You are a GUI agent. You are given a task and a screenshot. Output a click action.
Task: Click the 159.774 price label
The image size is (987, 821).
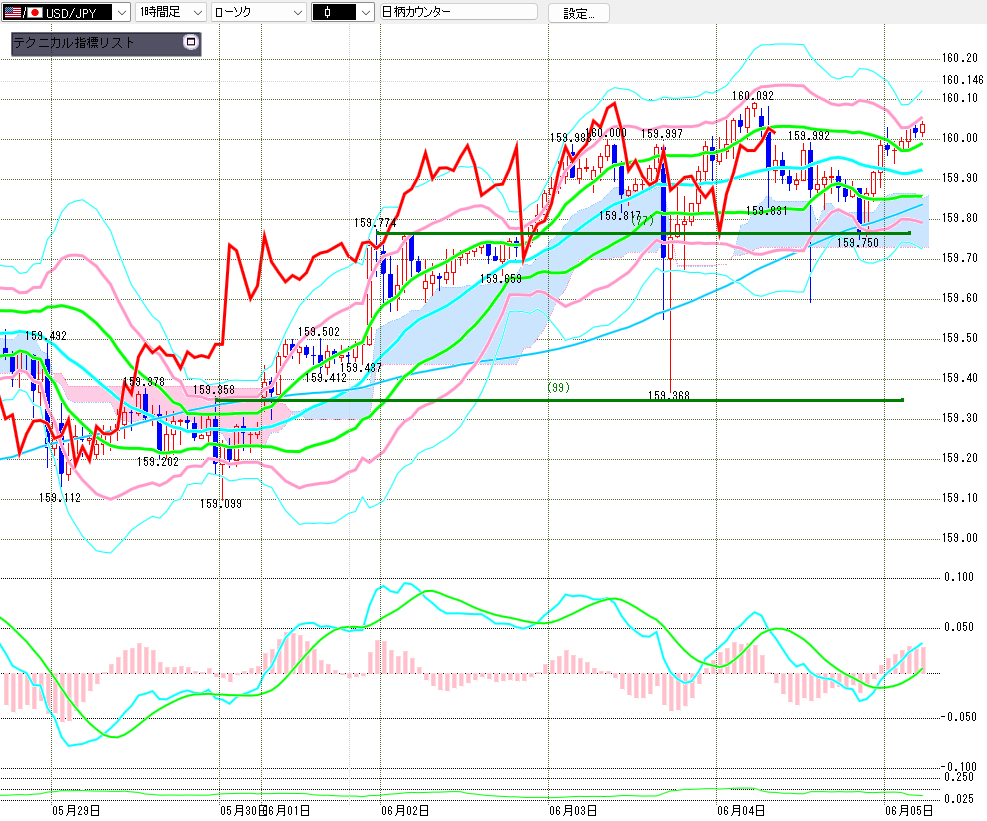pyautogui.click(x=375, y=222)
